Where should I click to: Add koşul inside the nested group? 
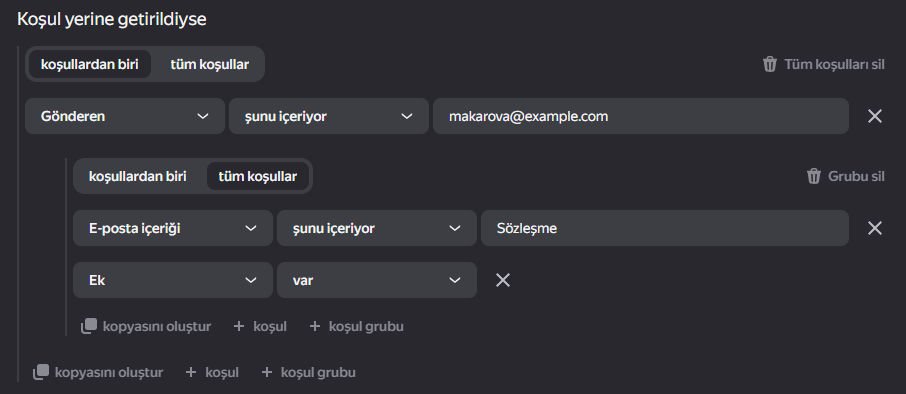click(260, 326)
